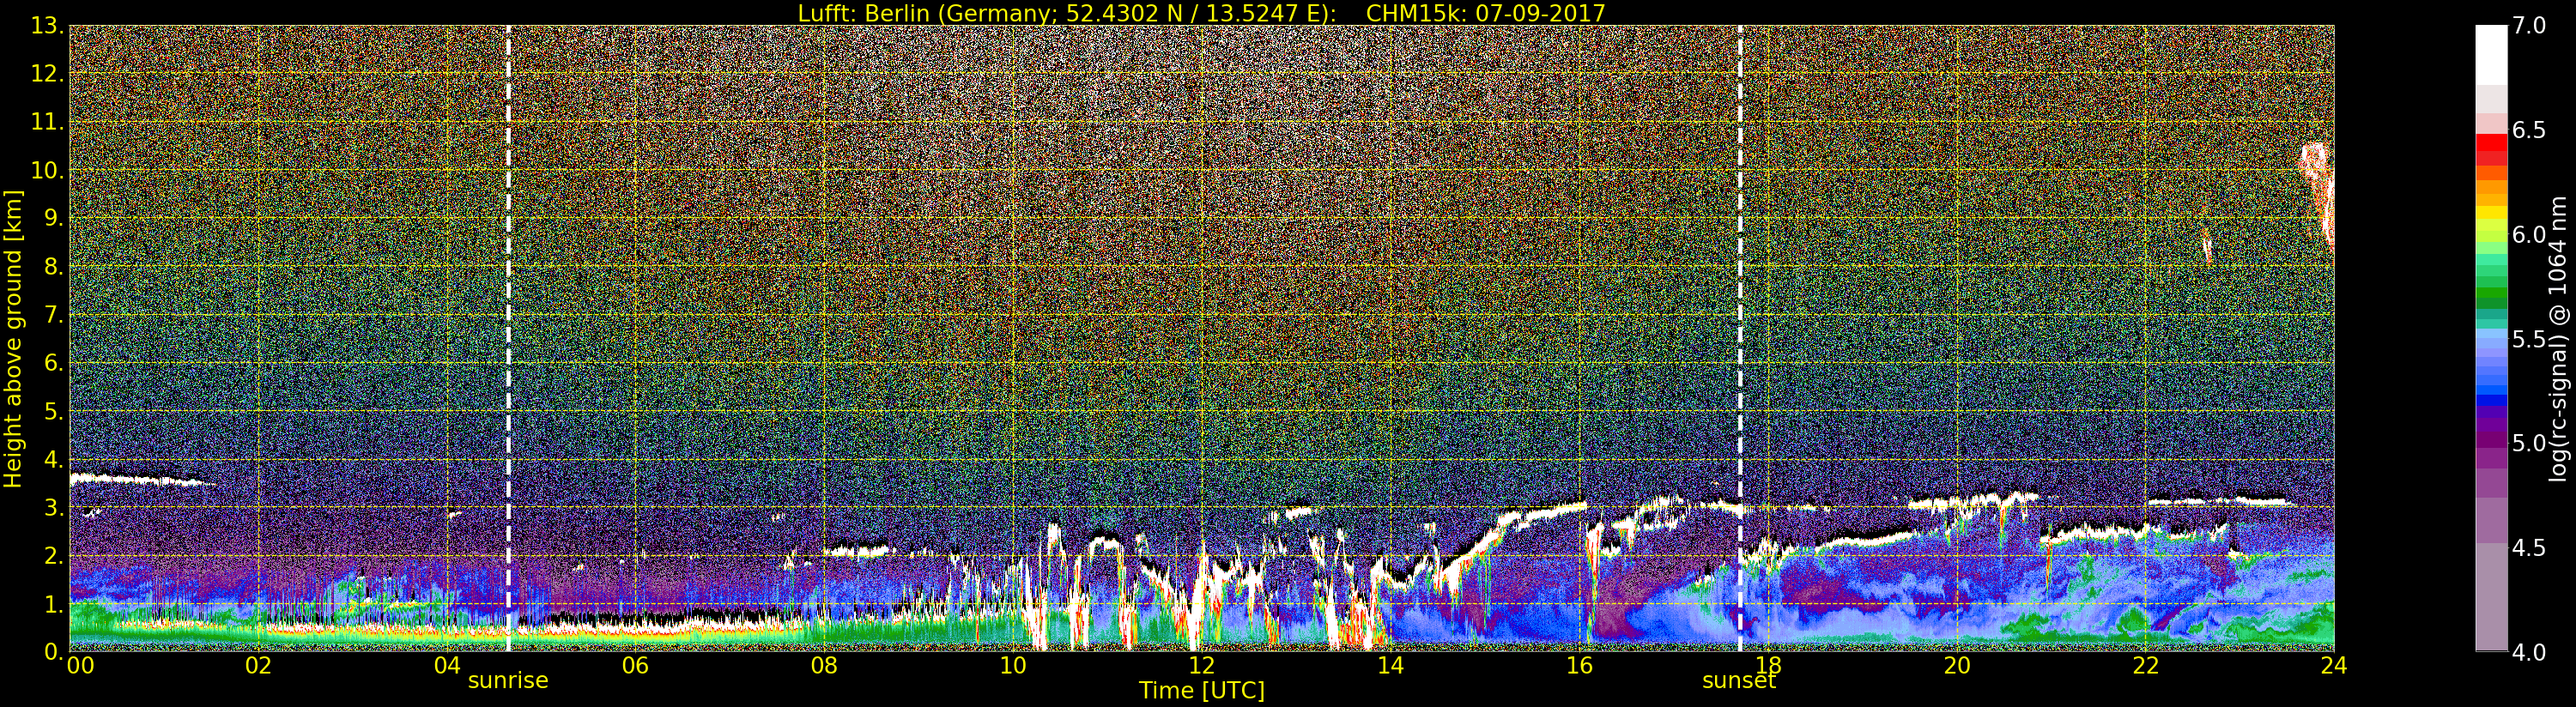2576x707 pixels.
Task: Click height-axis tick label "10."
Action: coord(48,170)
